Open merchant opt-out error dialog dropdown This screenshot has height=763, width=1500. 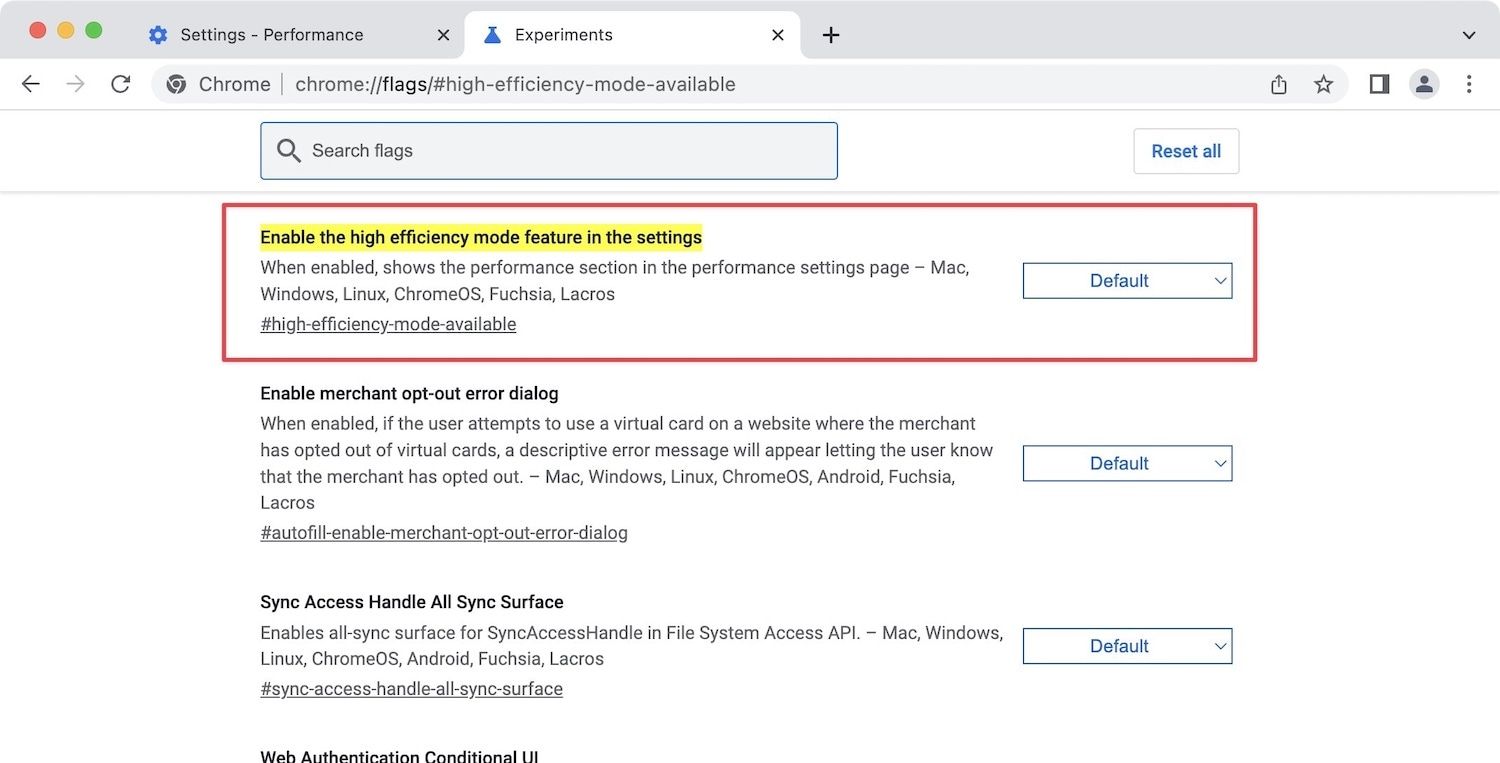[1127, 463]
